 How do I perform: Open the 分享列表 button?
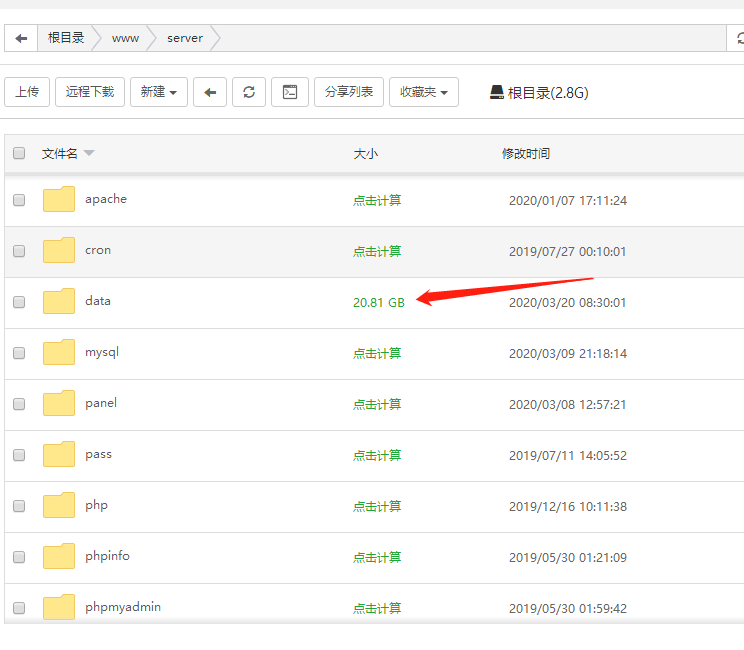[349, 92]
